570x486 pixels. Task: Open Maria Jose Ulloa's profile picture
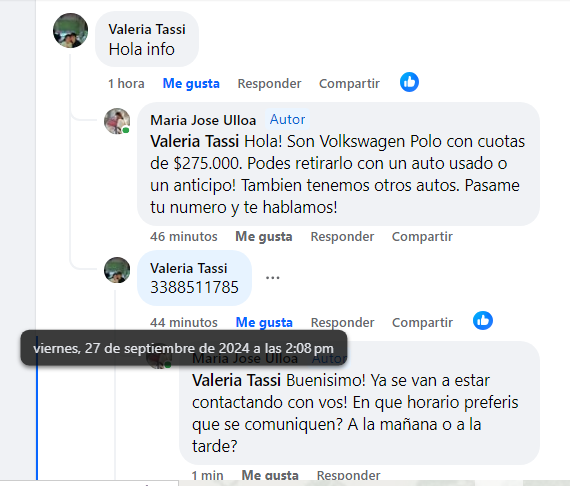(x=117, y=121)
